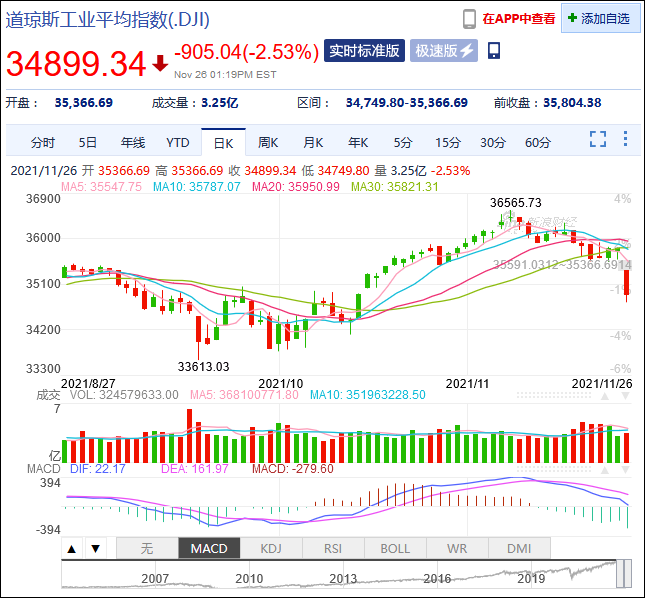Choose the DMI indicator
645x598 pixels.
pos(519,548)
